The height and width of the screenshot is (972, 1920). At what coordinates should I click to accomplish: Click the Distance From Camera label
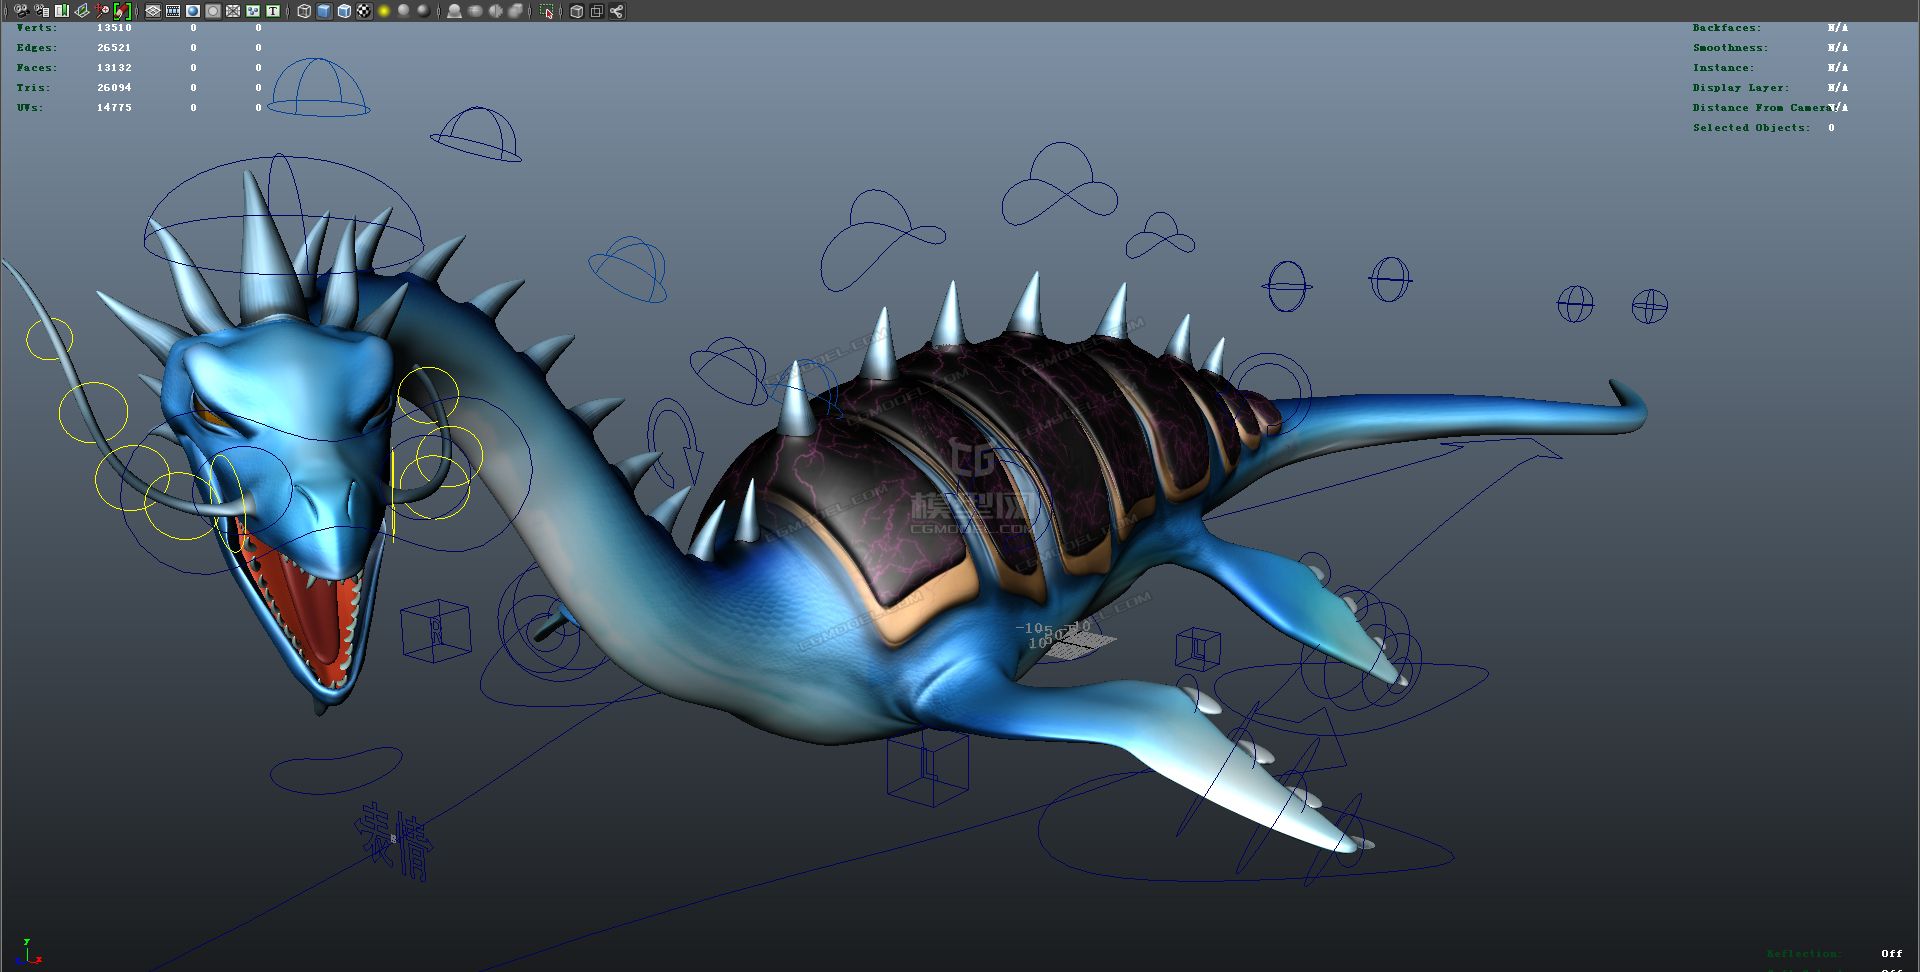pyautogui.click(x=1762, y=108)
